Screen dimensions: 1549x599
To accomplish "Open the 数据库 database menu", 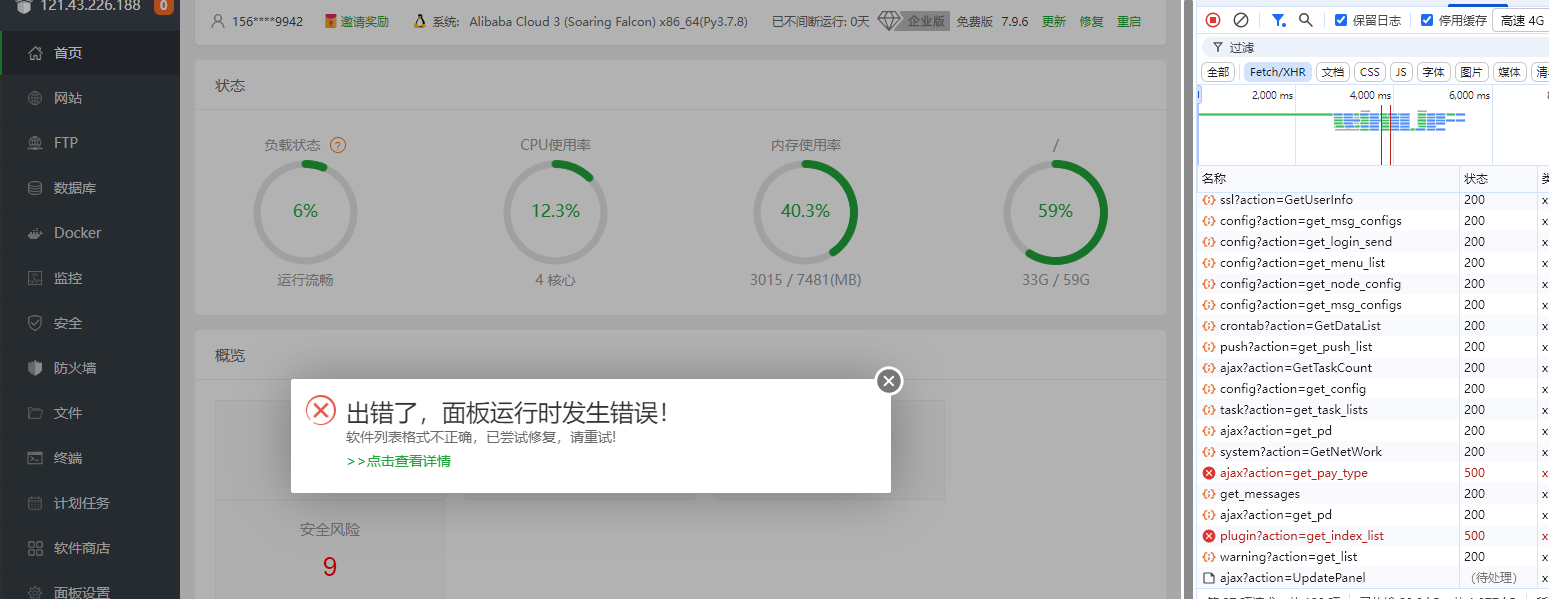I will (90, 188).
